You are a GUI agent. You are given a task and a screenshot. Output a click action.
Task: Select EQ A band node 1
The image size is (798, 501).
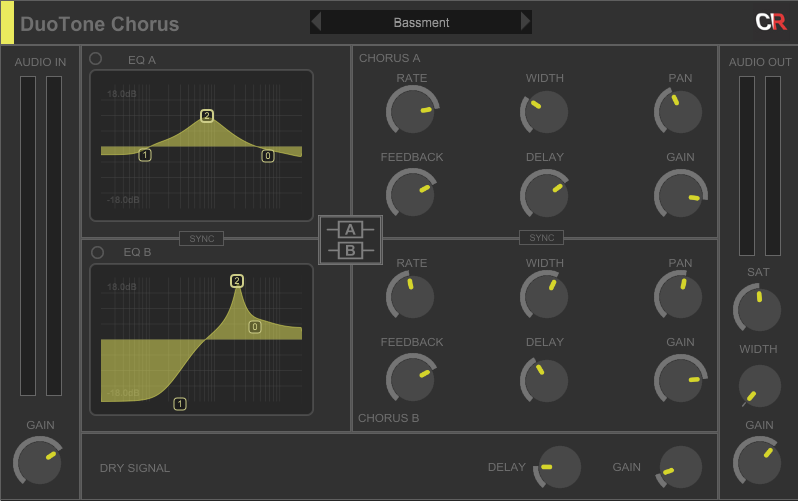click(145, 155)
